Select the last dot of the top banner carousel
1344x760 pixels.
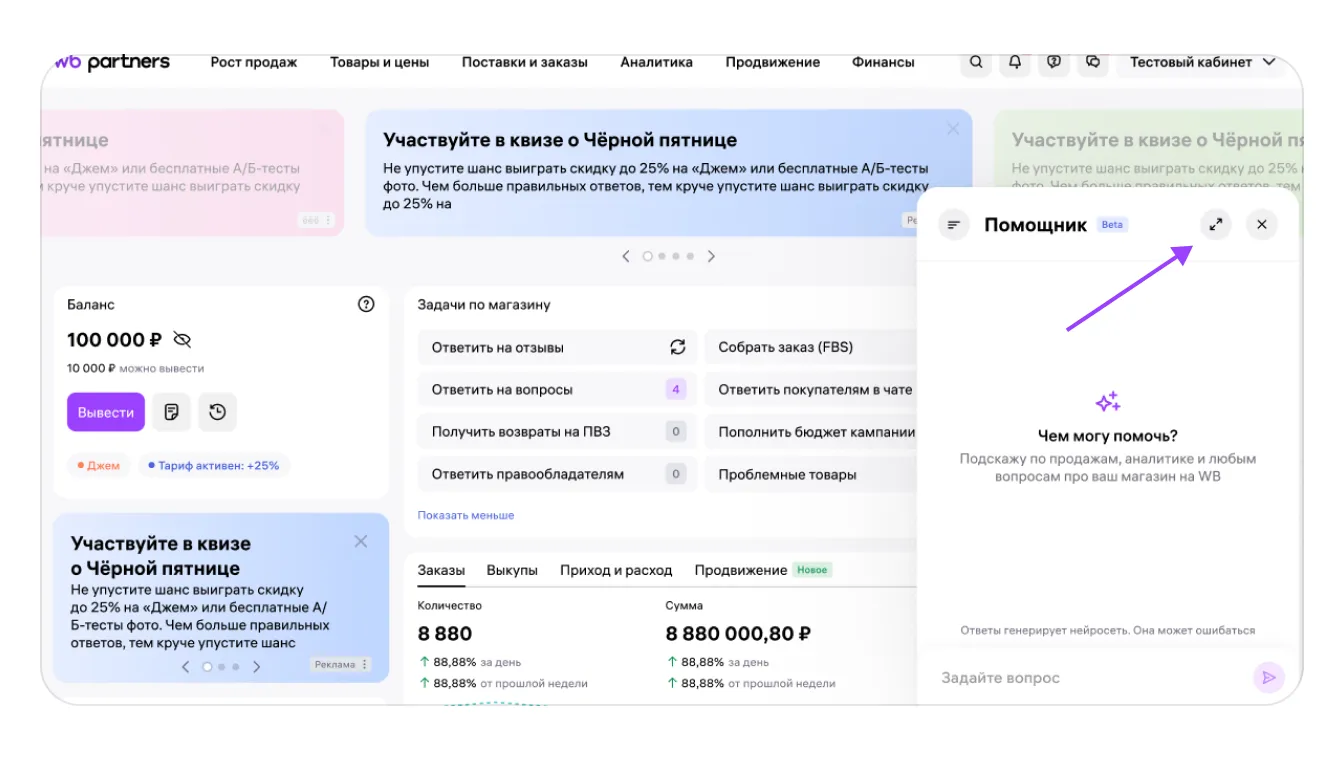(x=690, y=256)
